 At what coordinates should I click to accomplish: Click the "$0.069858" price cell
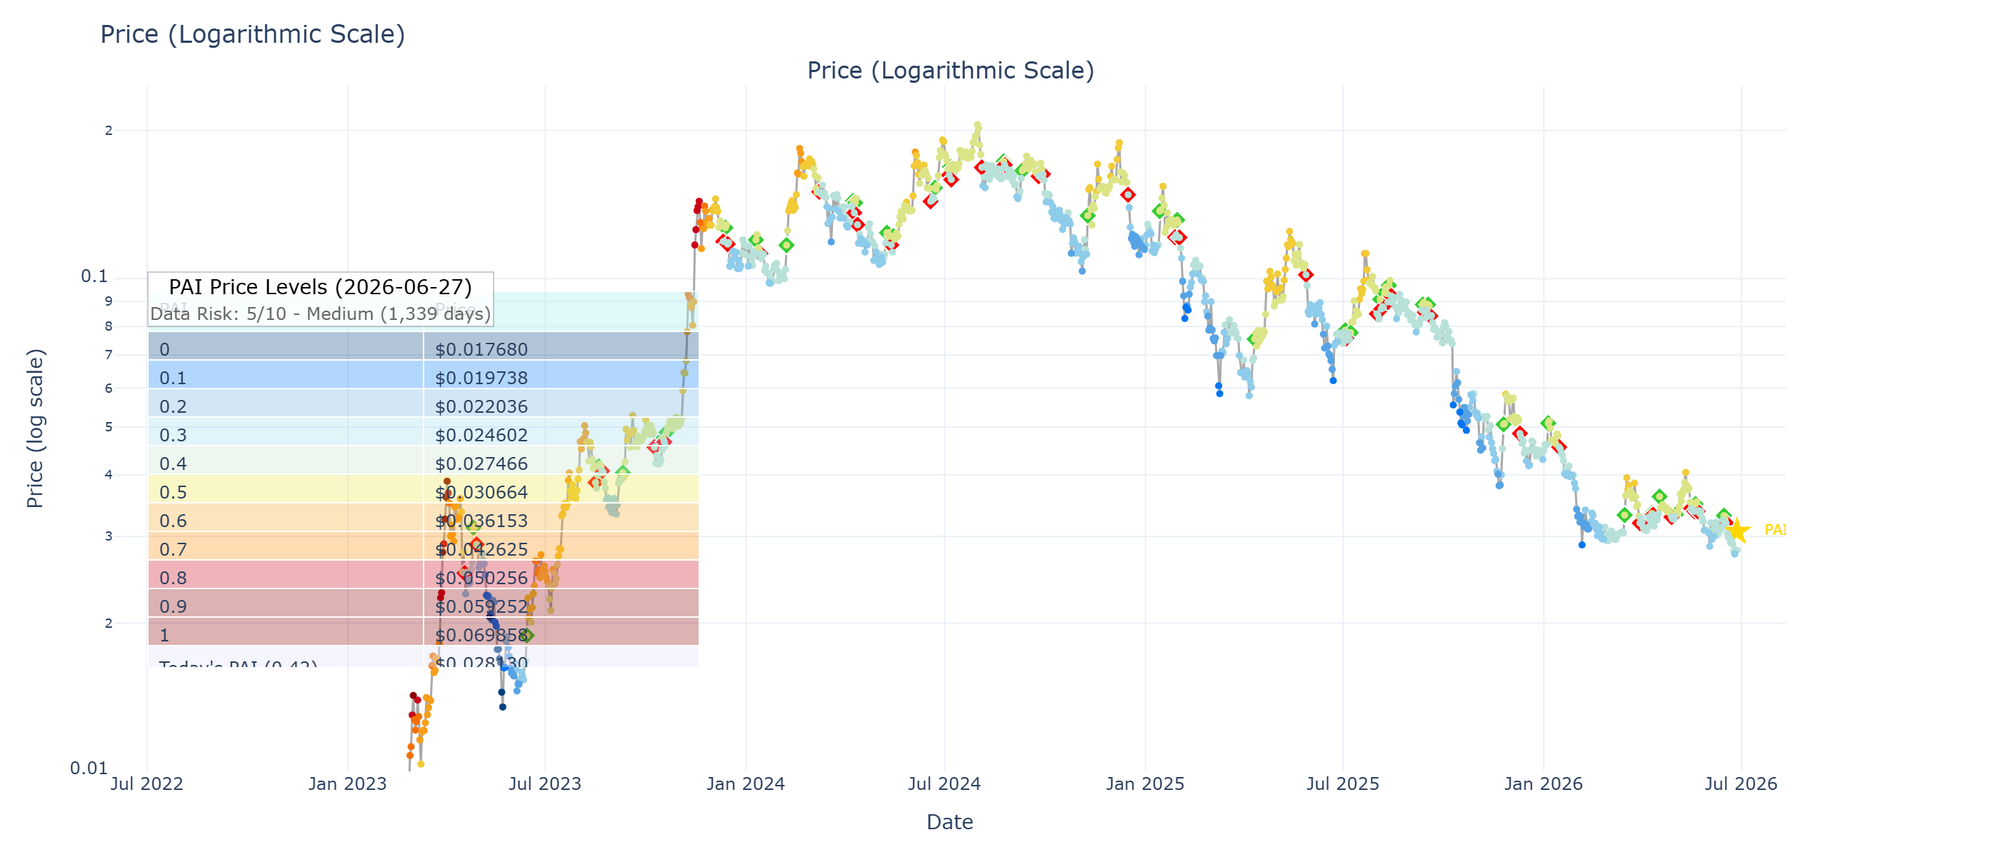click(561, 631)
